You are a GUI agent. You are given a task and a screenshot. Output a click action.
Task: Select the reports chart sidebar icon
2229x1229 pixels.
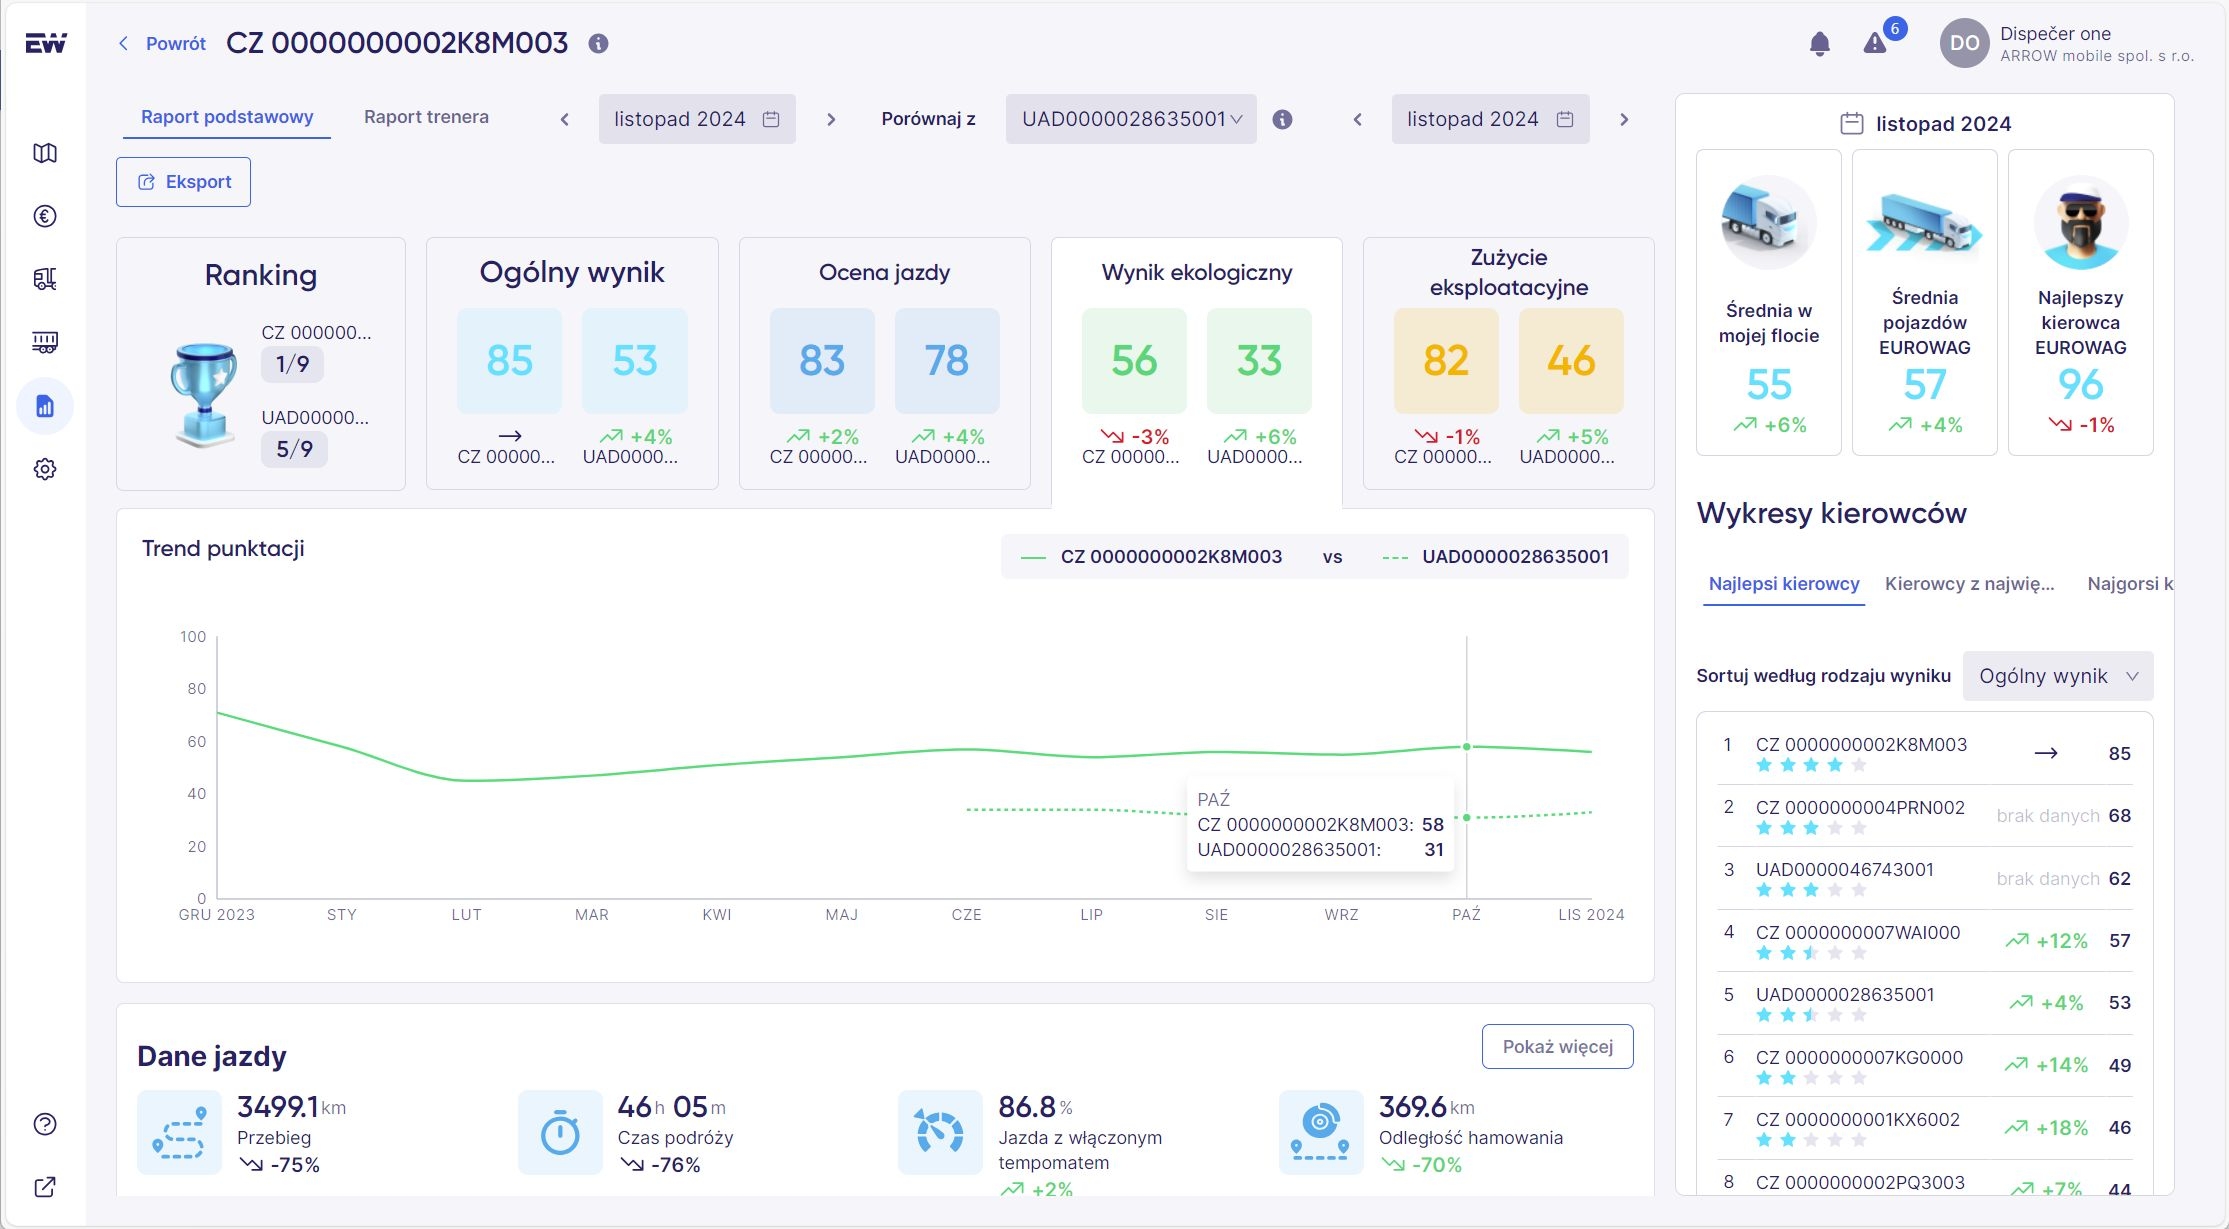(x=45, y=406)
